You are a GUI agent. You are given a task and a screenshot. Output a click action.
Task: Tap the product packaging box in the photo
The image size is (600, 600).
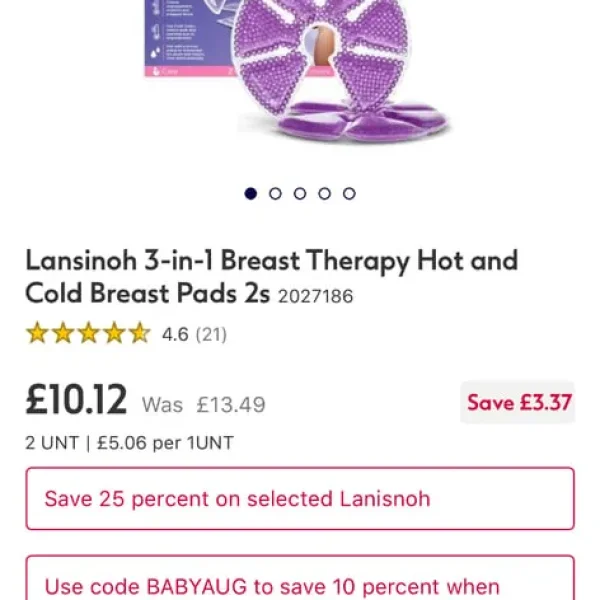point(188,38)
